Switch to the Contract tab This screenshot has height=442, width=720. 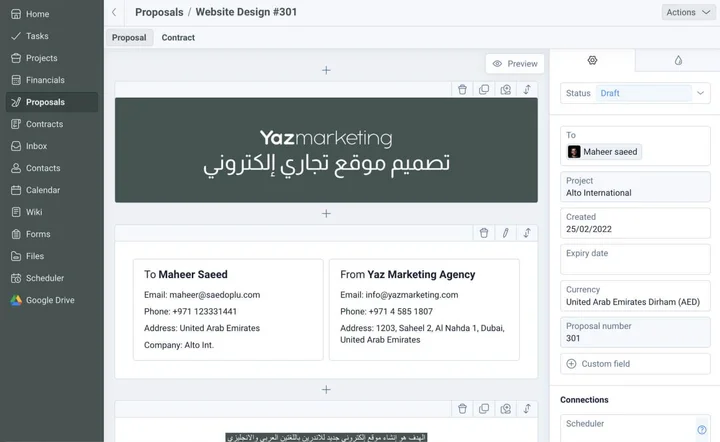pos(178,38)
